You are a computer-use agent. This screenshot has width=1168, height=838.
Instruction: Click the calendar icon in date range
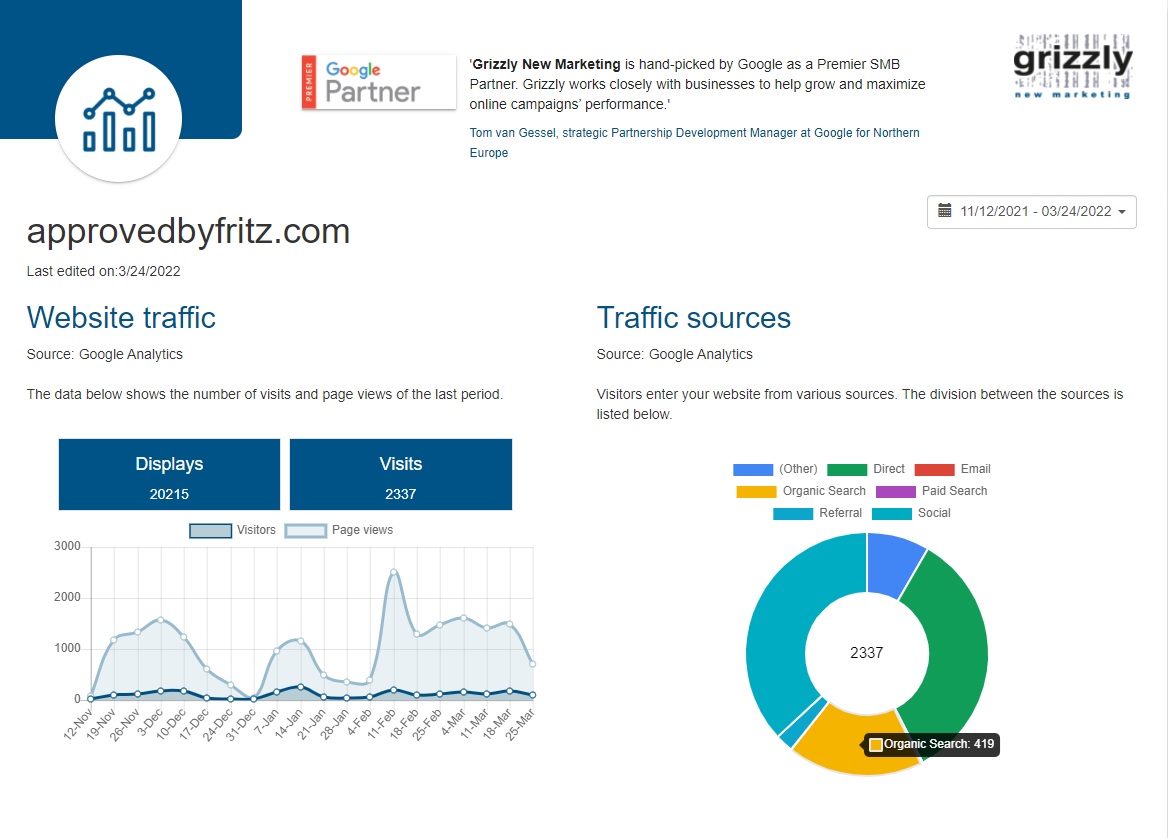point(945,211)
